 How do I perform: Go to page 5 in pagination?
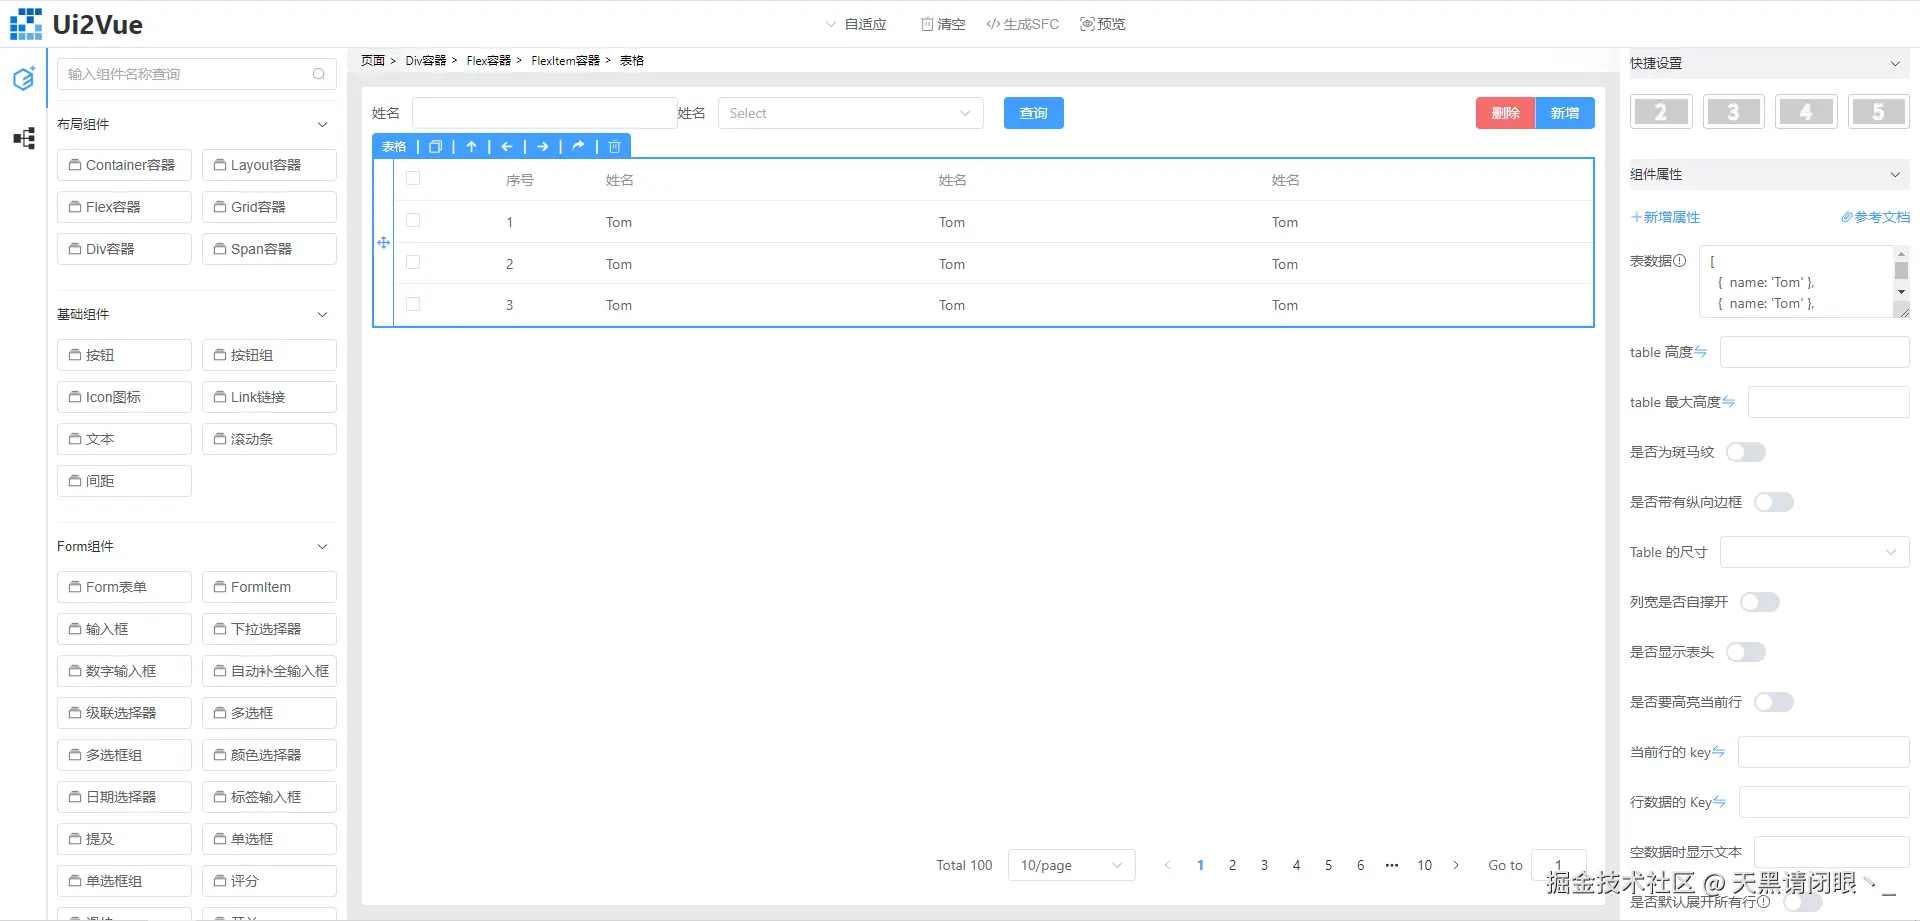coord(1328,865)
